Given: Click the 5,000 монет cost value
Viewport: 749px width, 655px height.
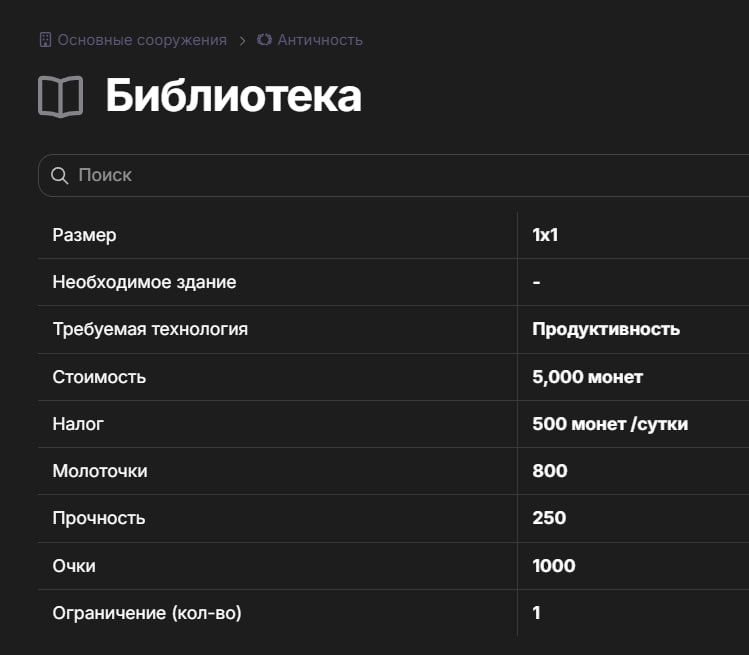Looking at the screenshot, I should pos(588,377).
